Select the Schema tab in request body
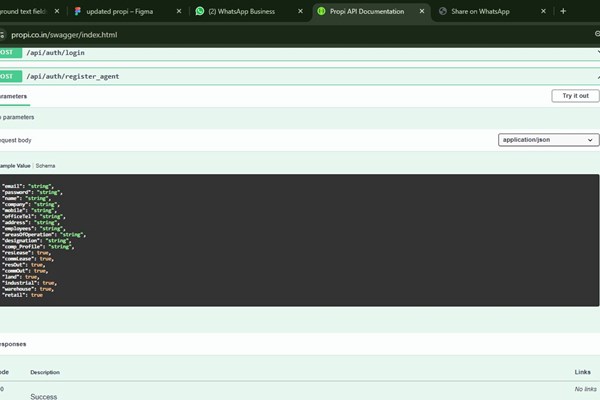Image resolution: width=600 pixels, height=400 pixels. coord(47,165)
